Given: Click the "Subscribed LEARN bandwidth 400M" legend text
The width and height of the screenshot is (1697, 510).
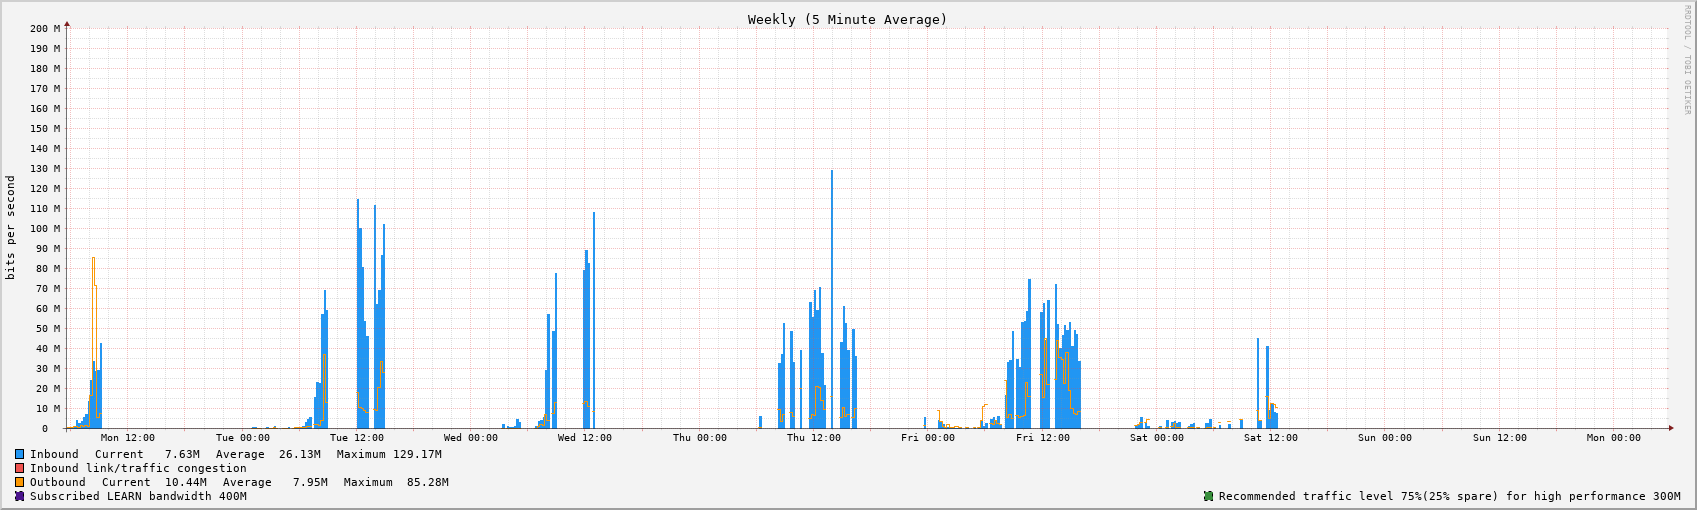Looking at the screenshot, I should 138,496.
